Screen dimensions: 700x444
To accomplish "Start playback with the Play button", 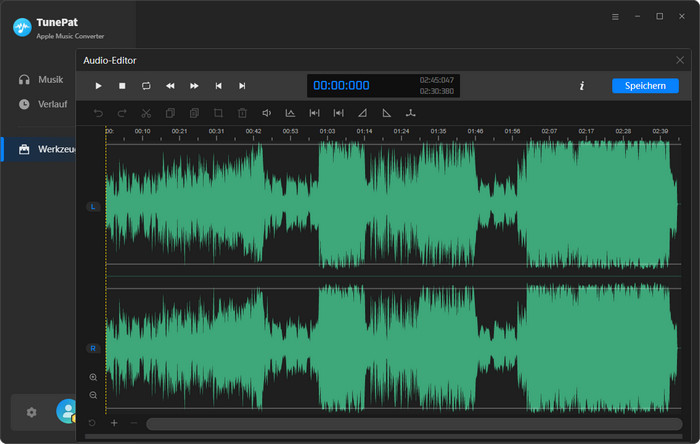I will tap(98, 86).
